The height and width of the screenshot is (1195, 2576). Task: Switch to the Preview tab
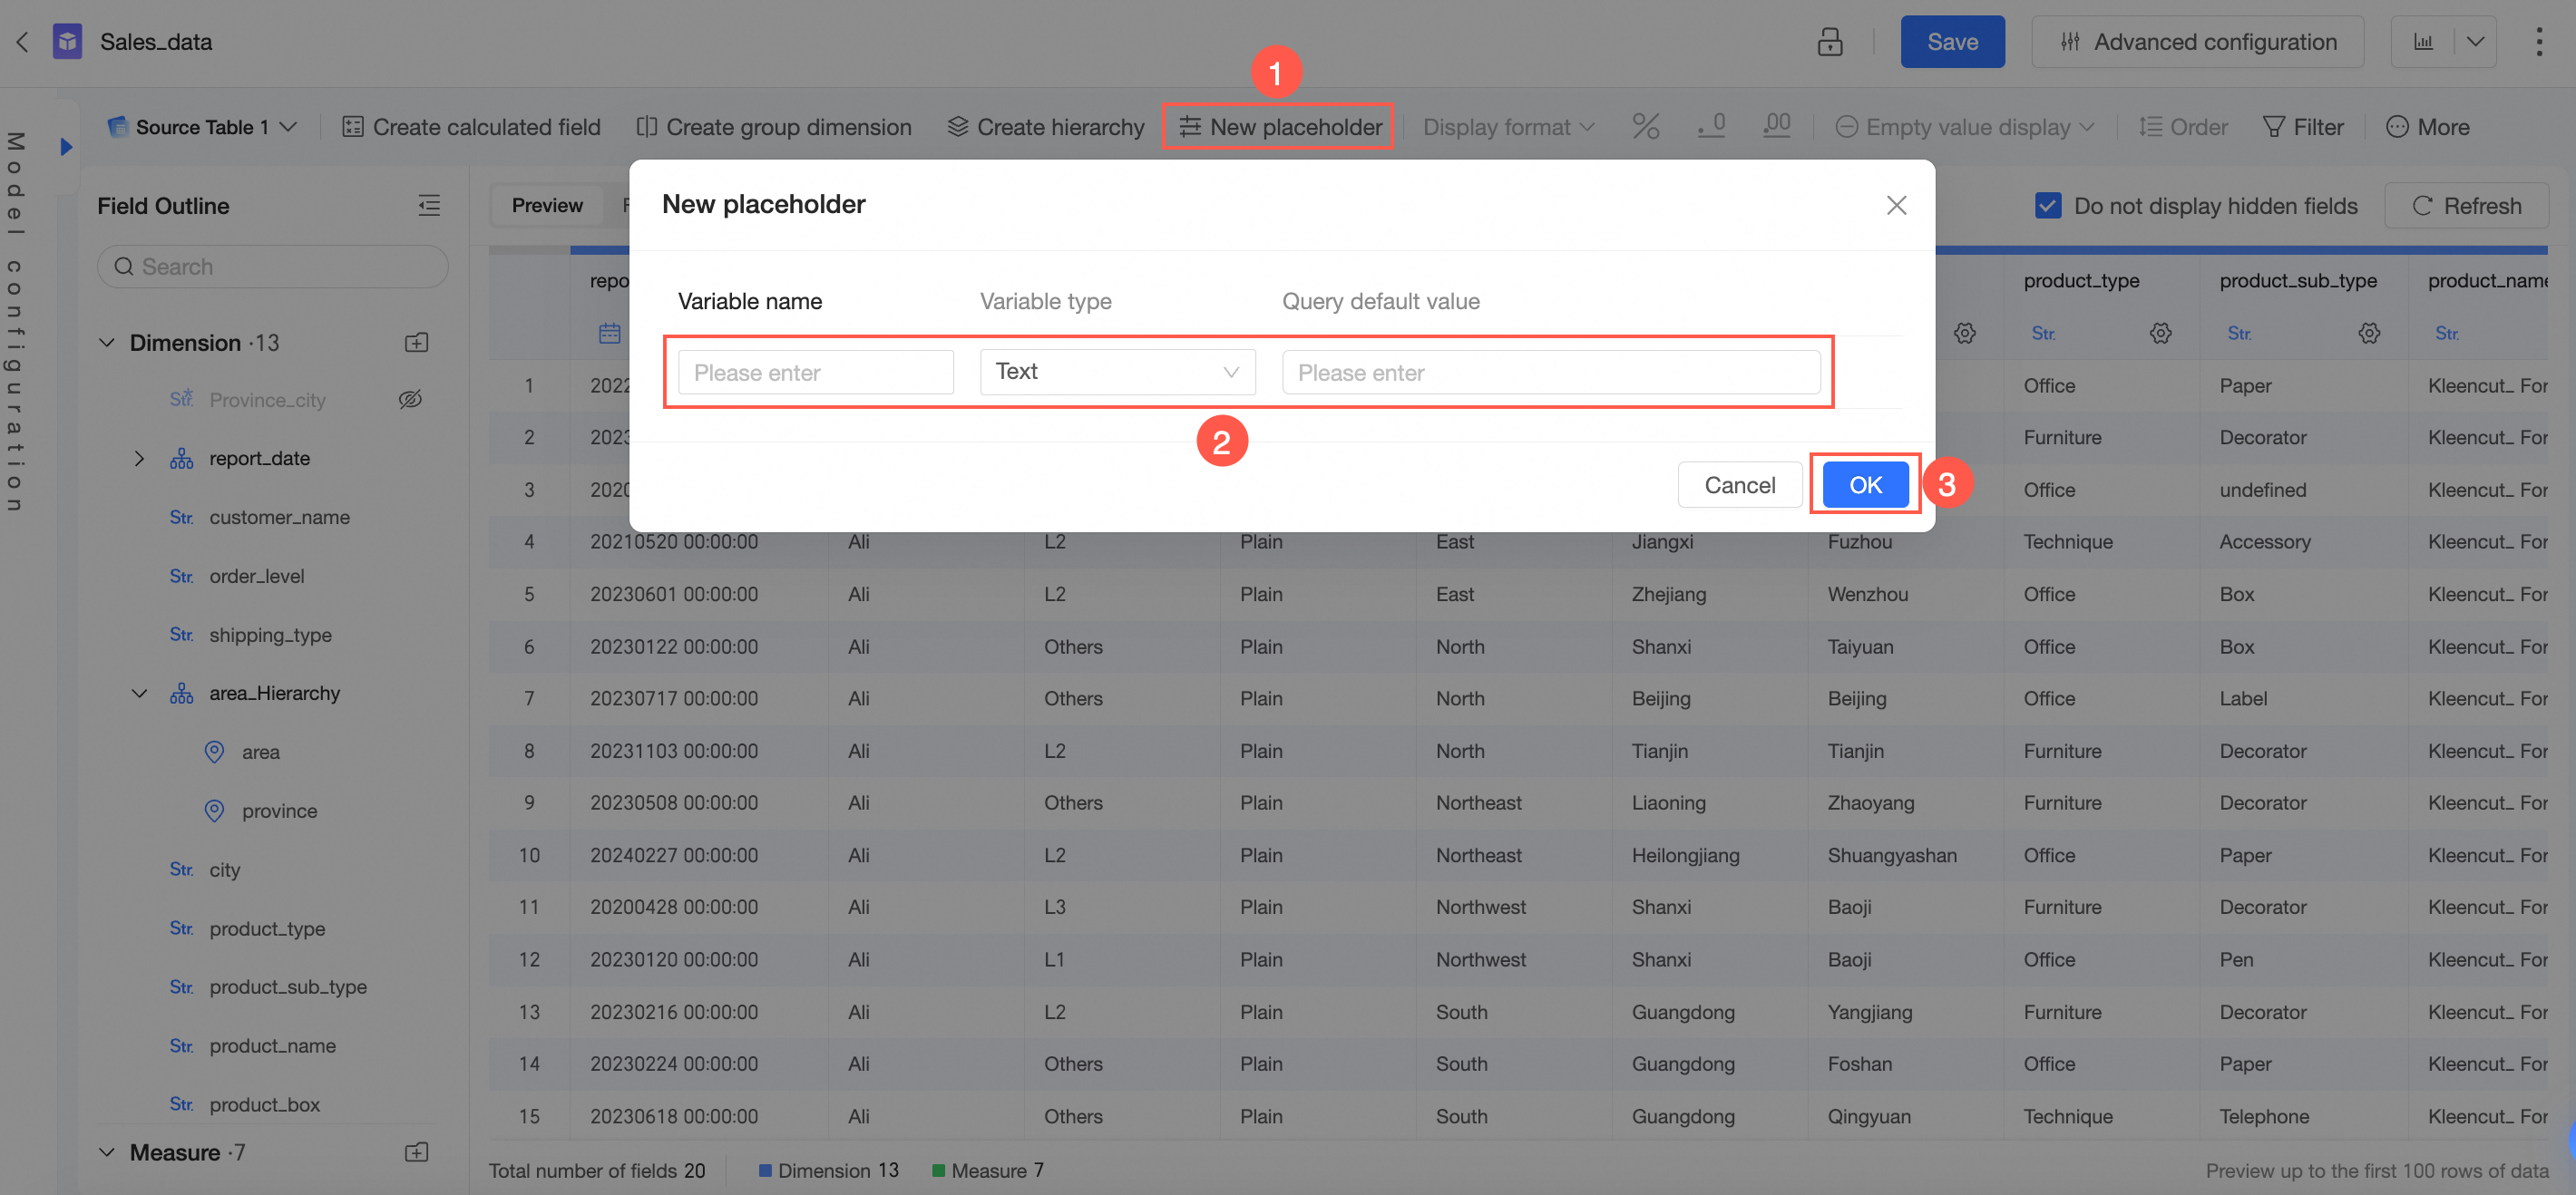546,206
